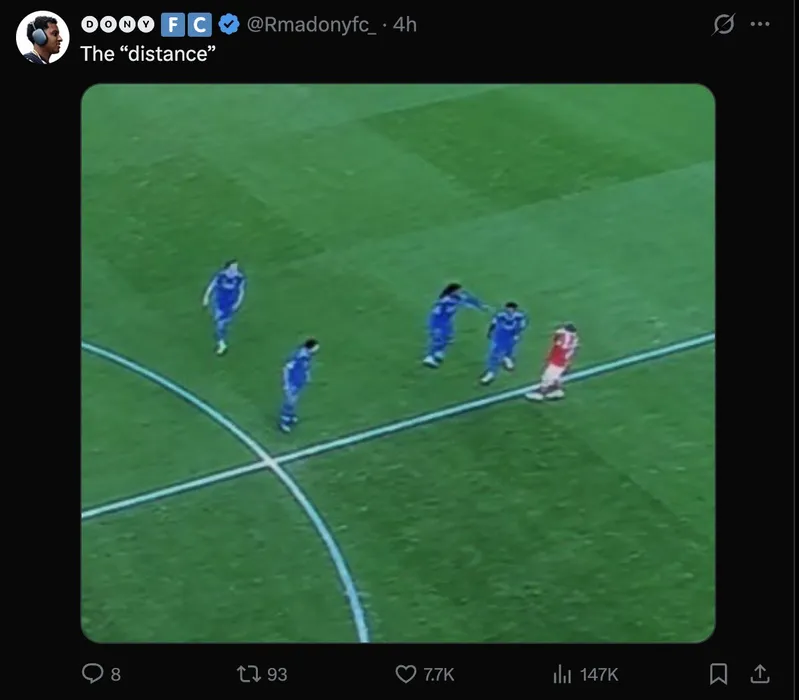
Task: Open the Grok explain icon on the post
Action: point(721,25)
